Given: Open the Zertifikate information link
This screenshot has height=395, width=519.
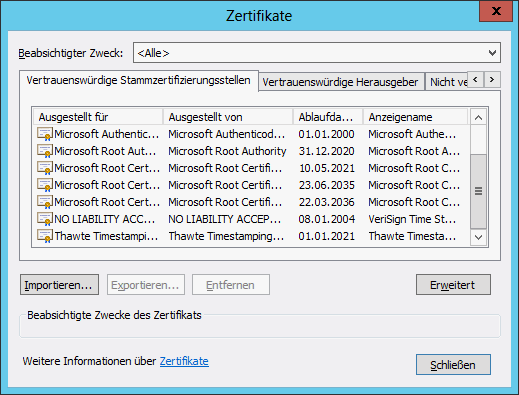Looking at the screenshot, I should click(x=184, y=361).
